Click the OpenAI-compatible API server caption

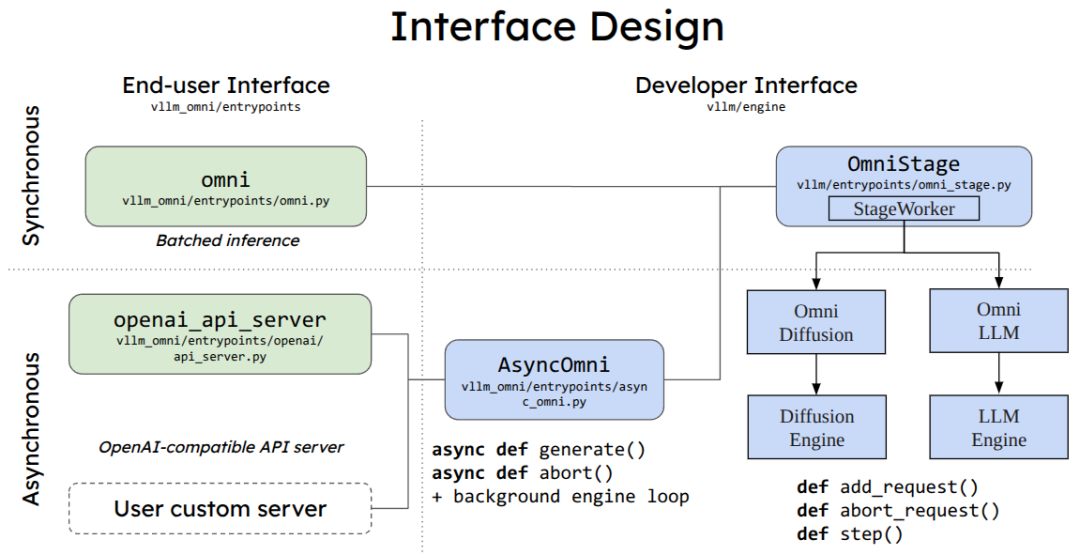click(x=221, y=448)
